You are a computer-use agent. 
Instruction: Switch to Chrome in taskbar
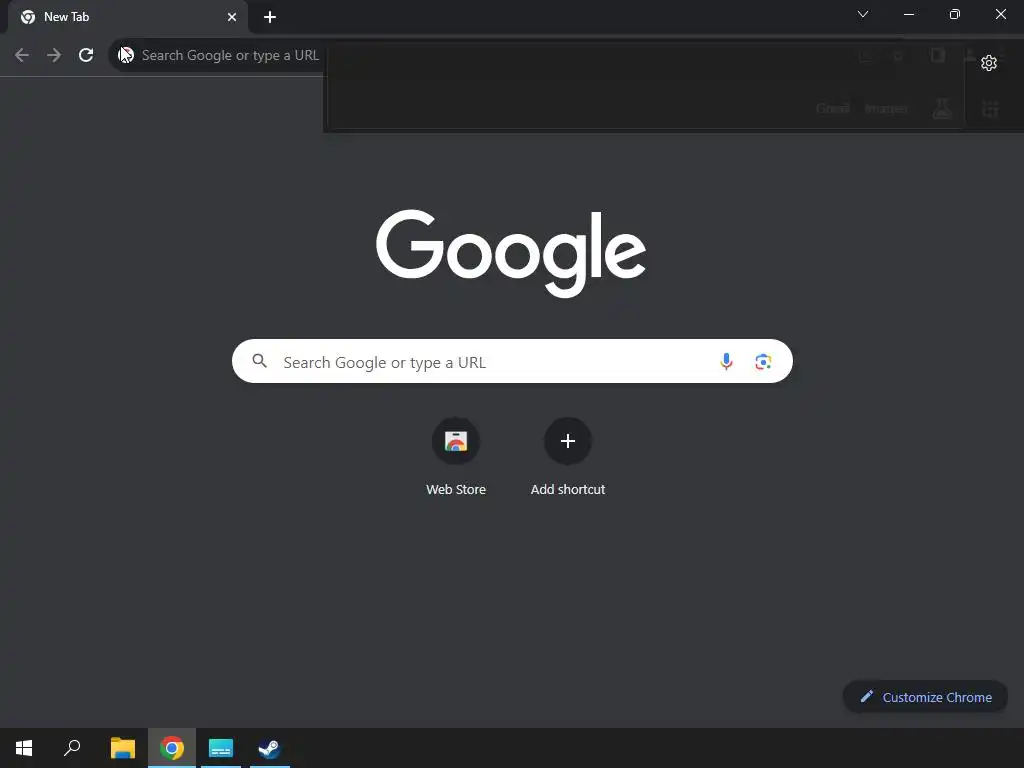(172, 748)
